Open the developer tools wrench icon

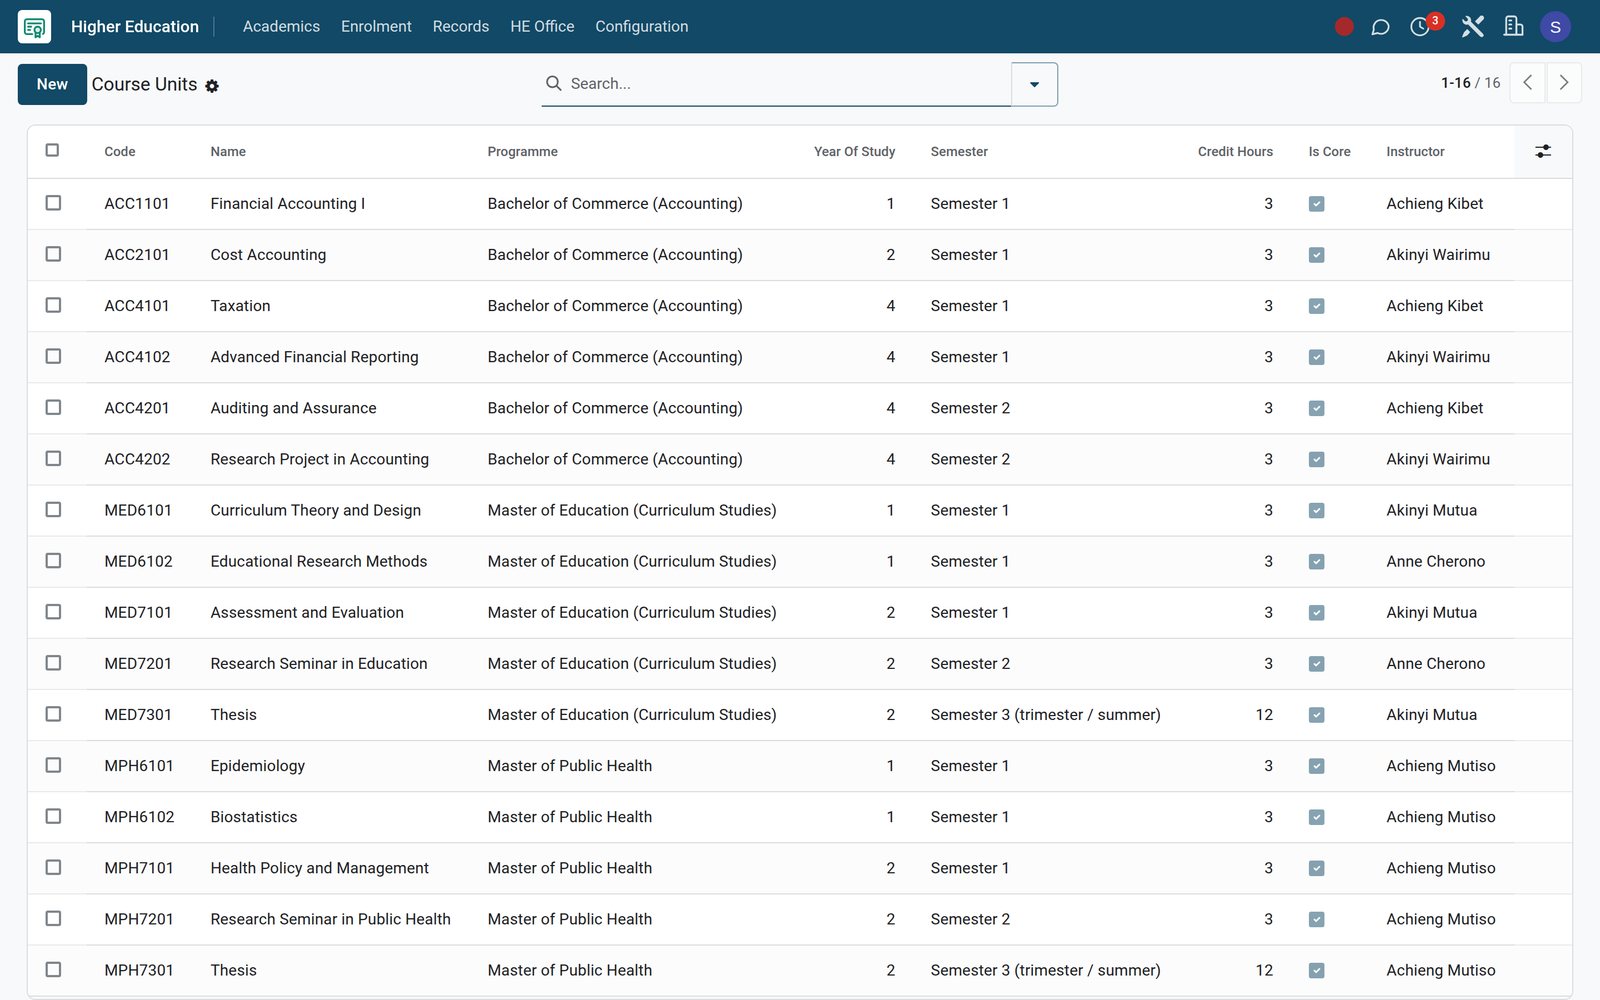1472,27
